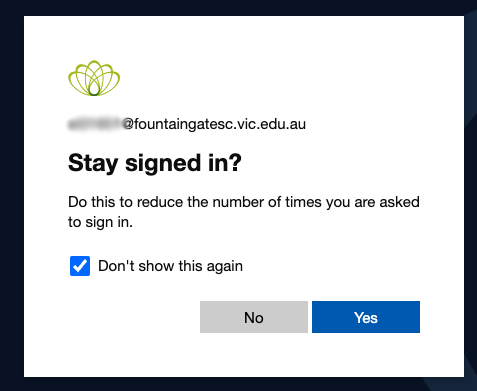This screenshot has width=477, height=391.
Task: Click the Fountain Gate logo above the email
Action: 94,78
